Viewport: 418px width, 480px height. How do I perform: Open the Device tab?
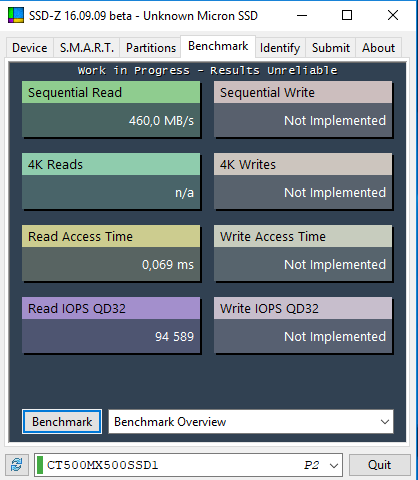click(30, 48)
